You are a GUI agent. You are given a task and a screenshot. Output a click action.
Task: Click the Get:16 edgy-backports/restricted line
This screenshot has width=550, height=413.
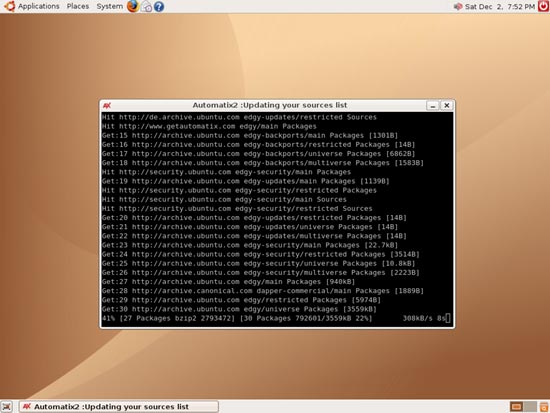(x=259, y=145)
